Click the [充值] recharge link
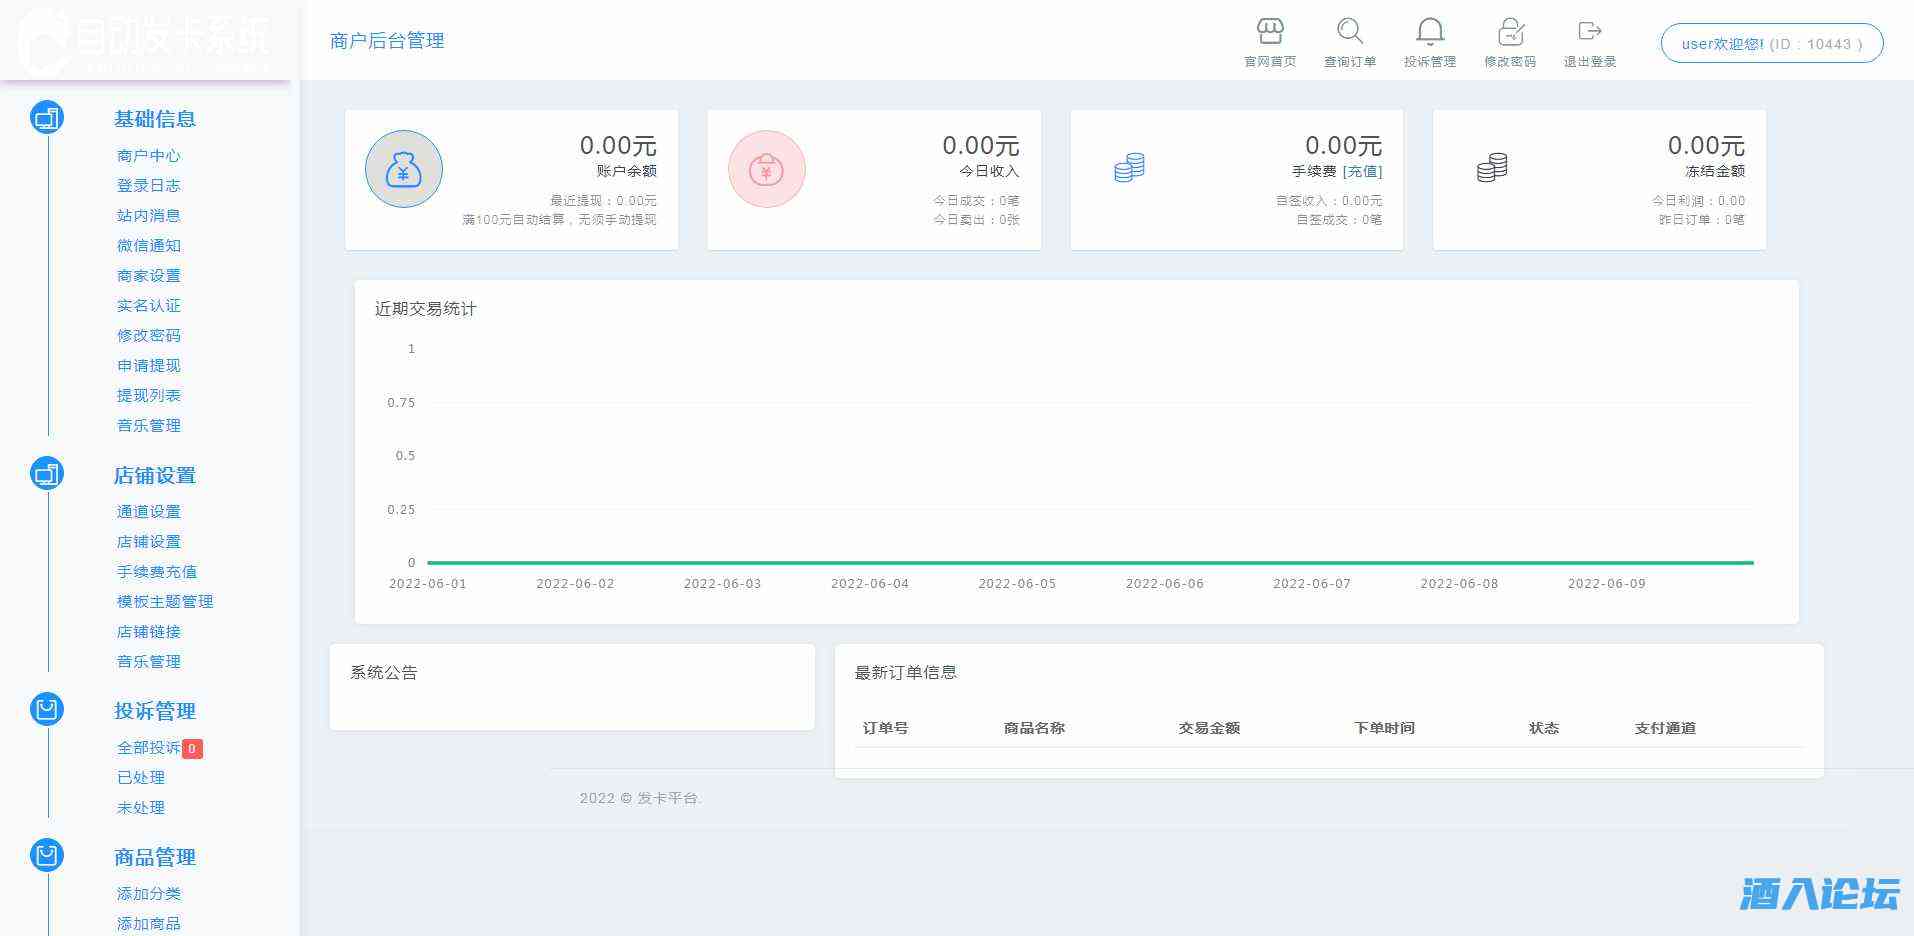Viewport: 1914px width, 936px height. coord(1362,171)
